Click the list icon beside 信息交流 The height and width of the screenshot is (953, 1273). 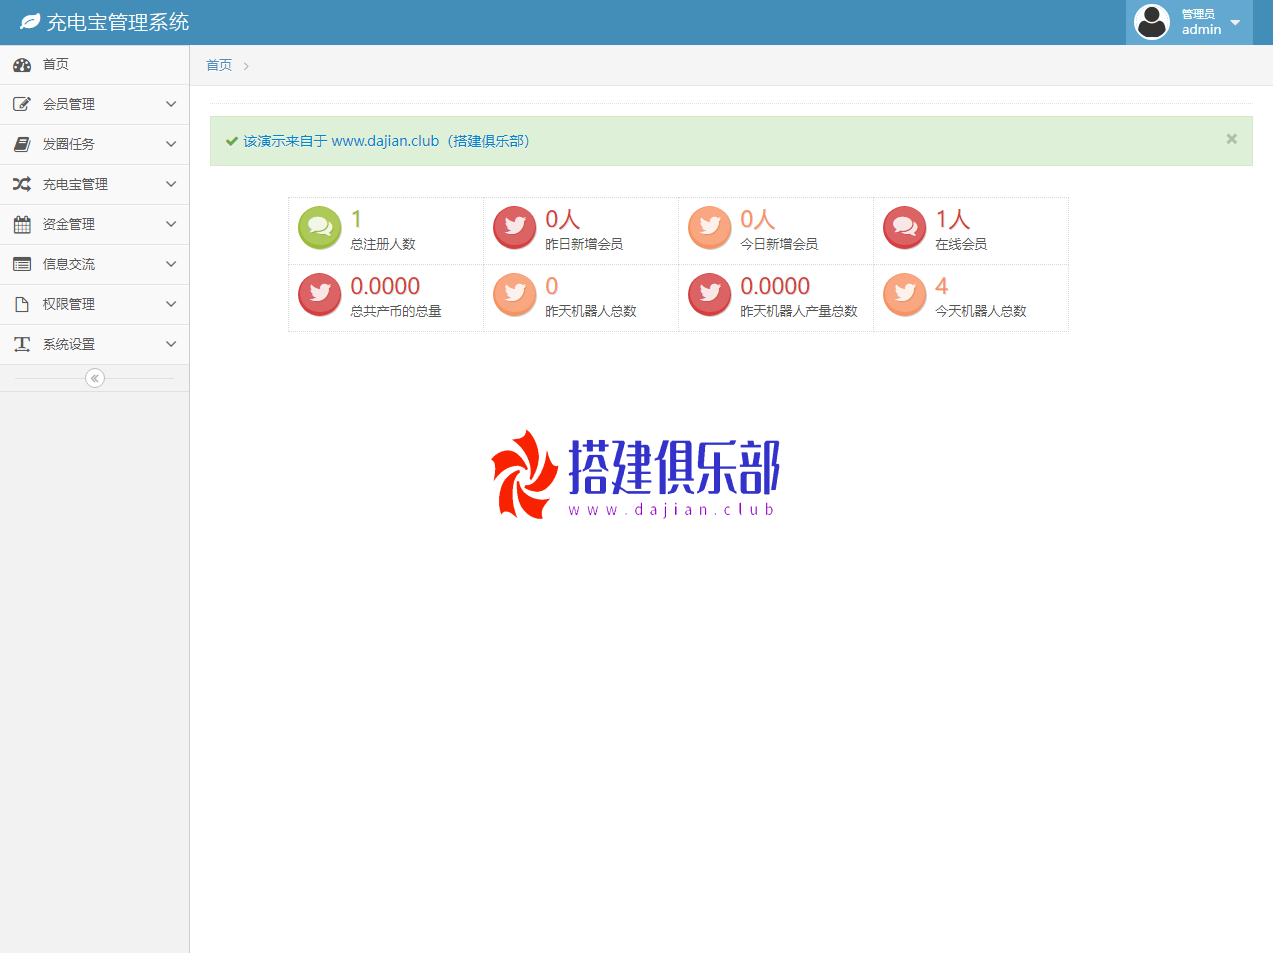[22, 264]
